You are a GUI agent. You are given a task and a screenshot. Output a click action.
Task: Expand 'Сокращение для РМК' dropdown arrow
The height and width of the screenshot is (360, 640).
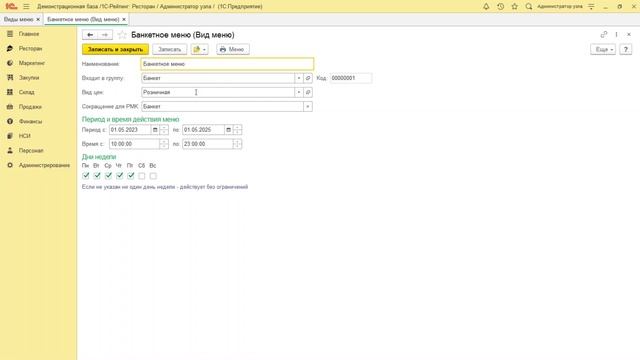click(308, 107)
